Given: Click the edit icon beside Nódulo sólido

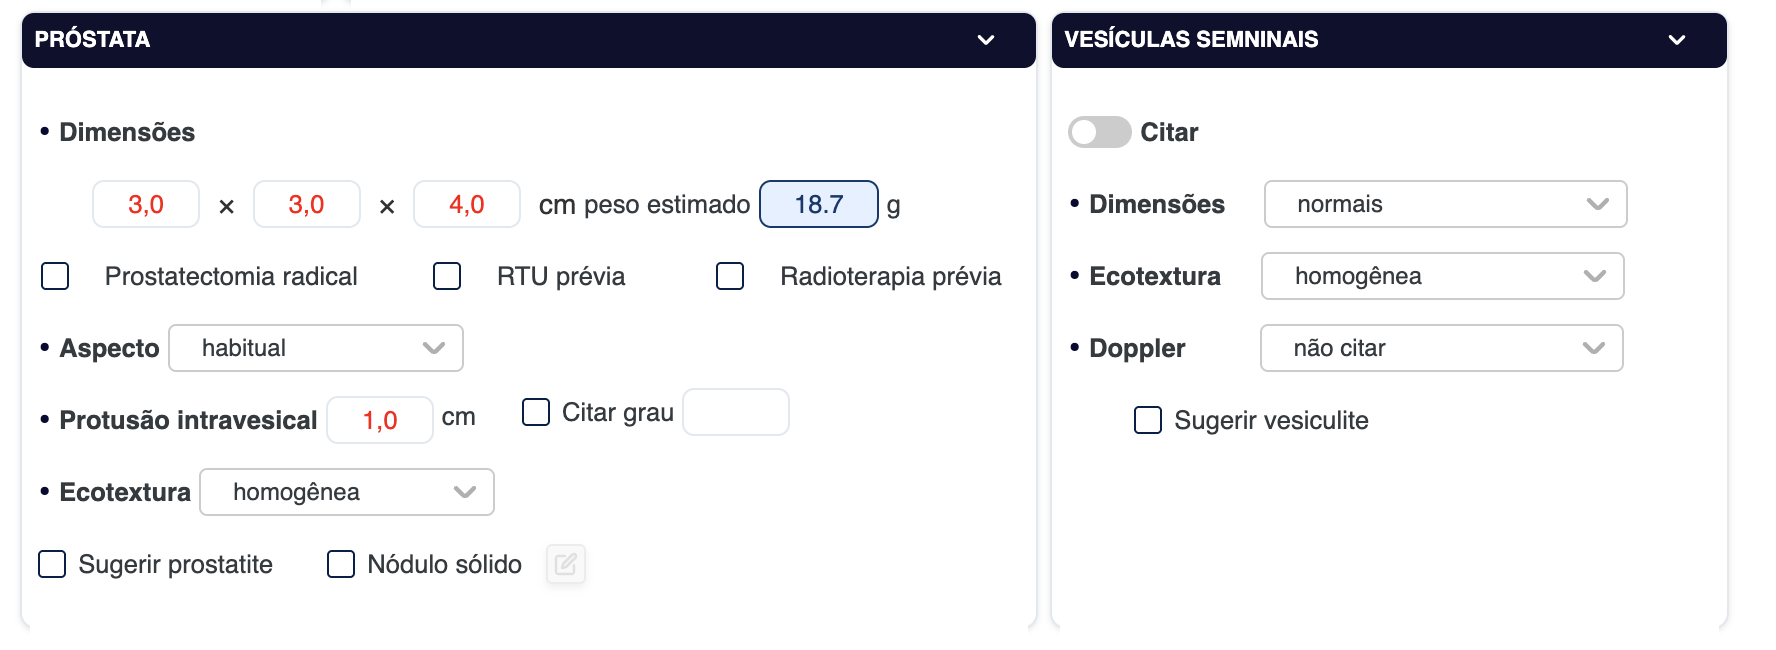Looking at the screenshot, I should [x=566, y=564].
